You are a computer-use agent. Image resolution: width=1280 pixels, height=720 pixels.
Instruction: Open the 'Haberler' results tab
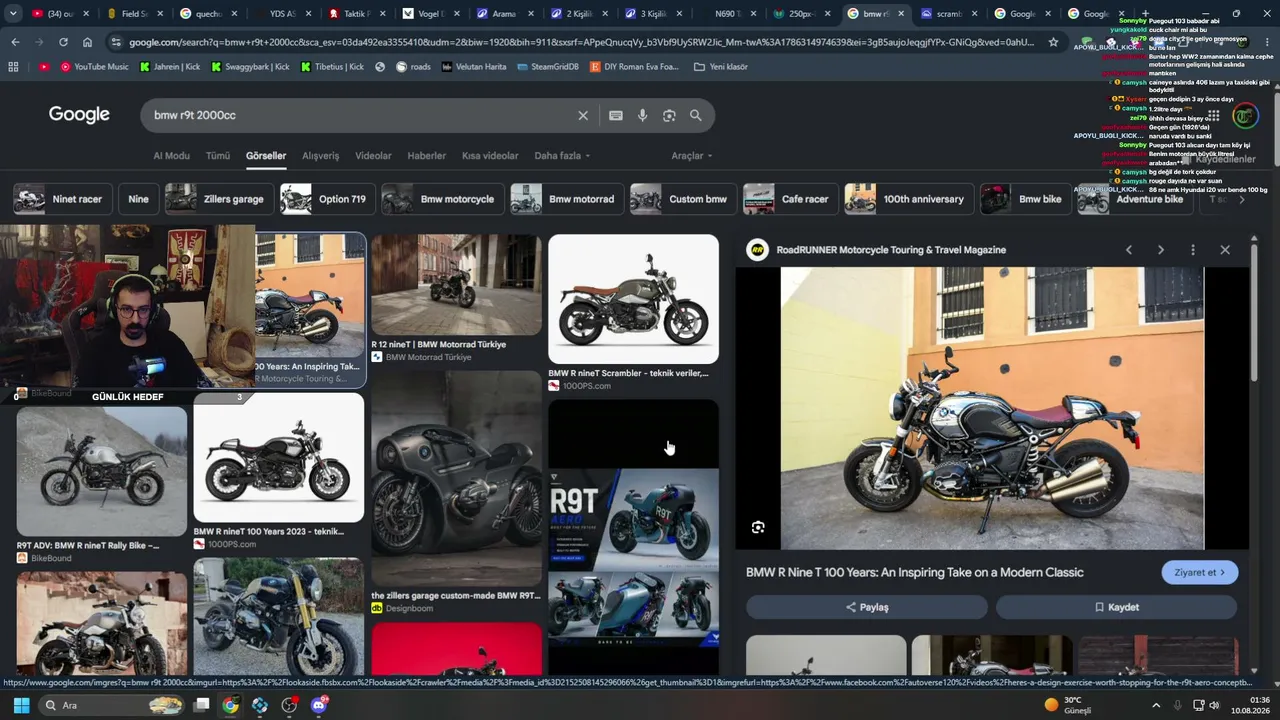coord(427,156)
